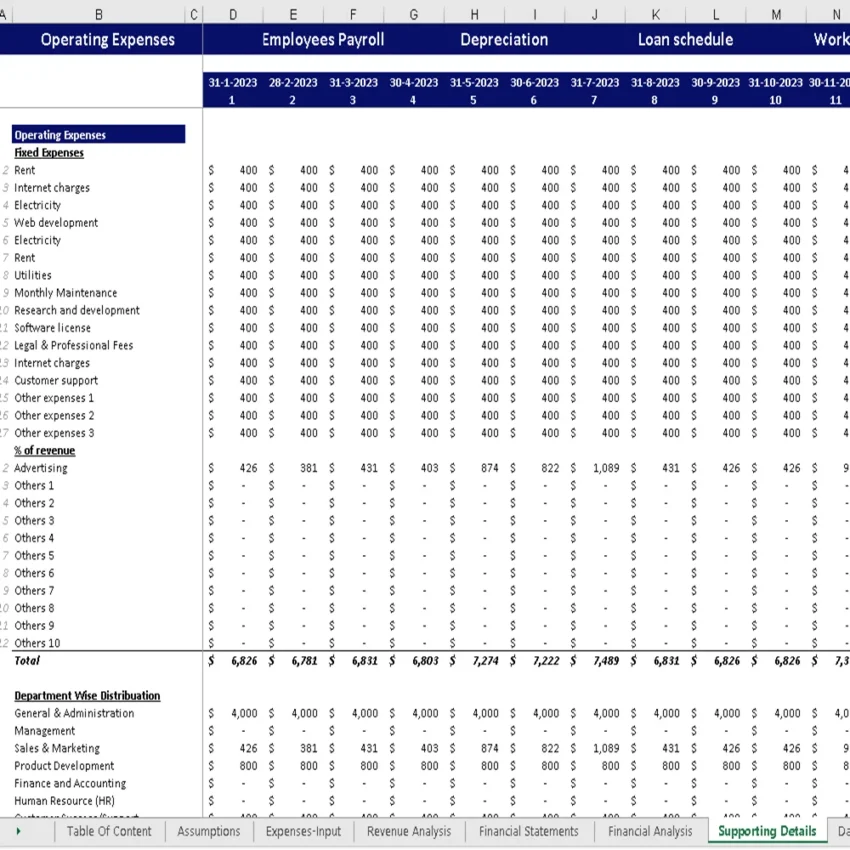Switch to the Financial Statements tab
The height and width of the screenshot is (850, 850).
point(528,831)
